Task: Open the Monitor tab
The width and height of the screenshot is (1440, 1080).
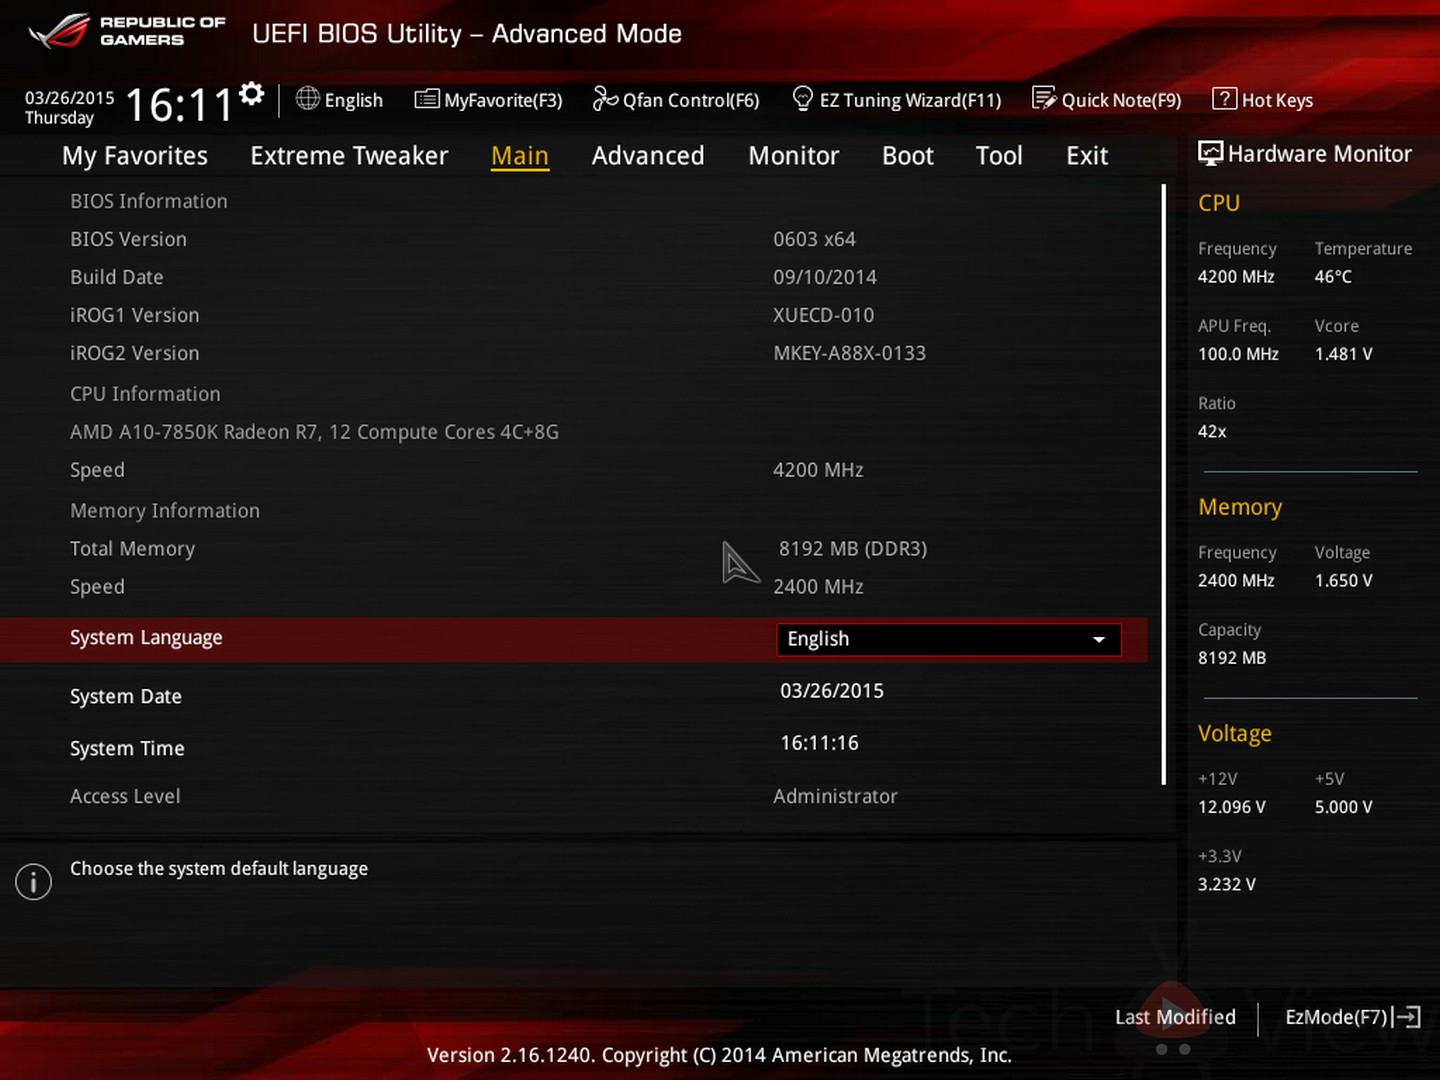Action: [x=794, y=156]
